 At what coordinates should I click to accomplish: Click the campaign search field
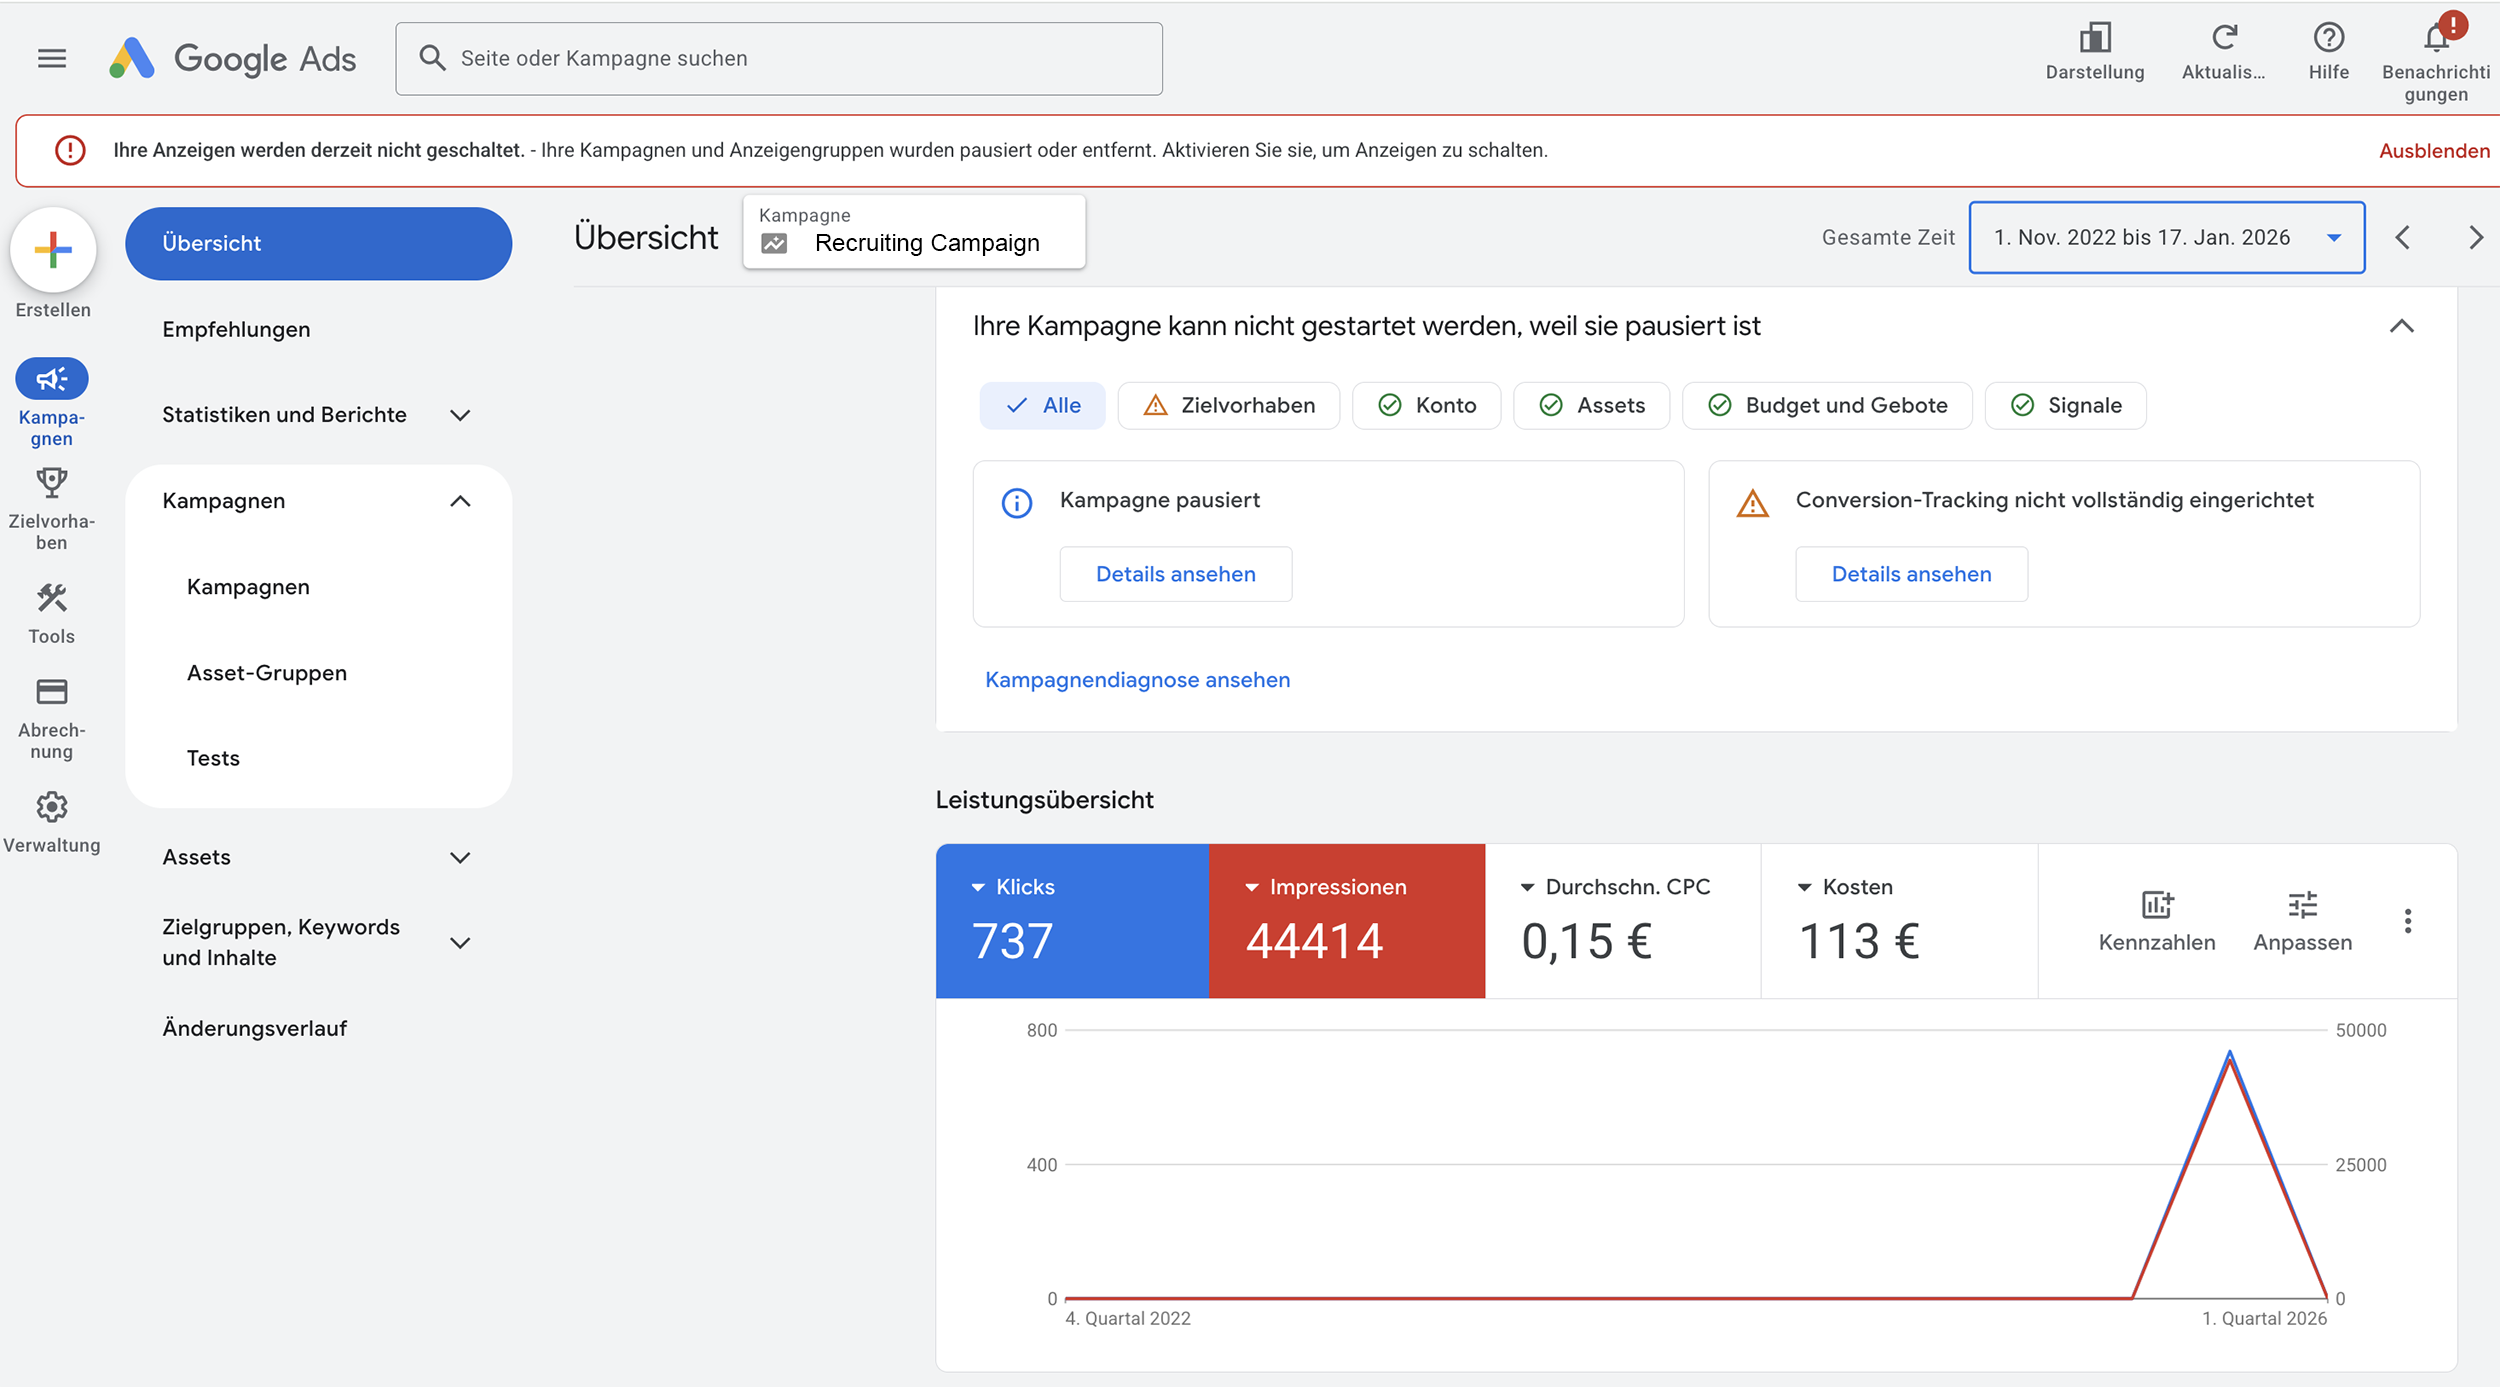[778, 58]
